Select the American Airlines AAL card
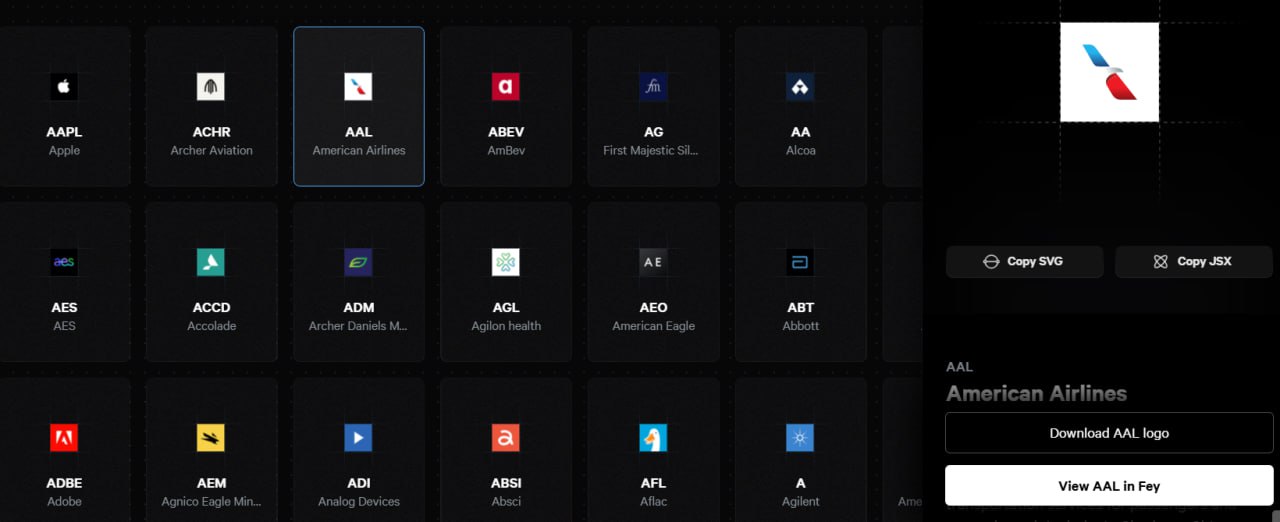 (x=359, y=107)
